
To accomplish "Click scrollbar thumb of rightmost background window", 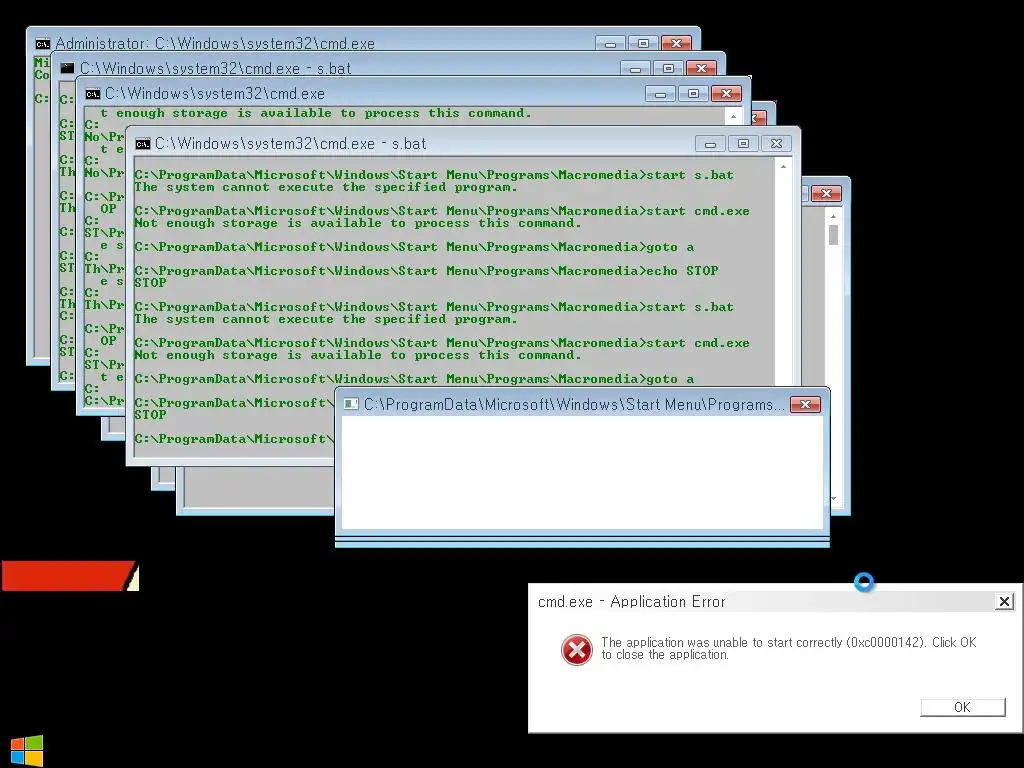I will (833, 235).
